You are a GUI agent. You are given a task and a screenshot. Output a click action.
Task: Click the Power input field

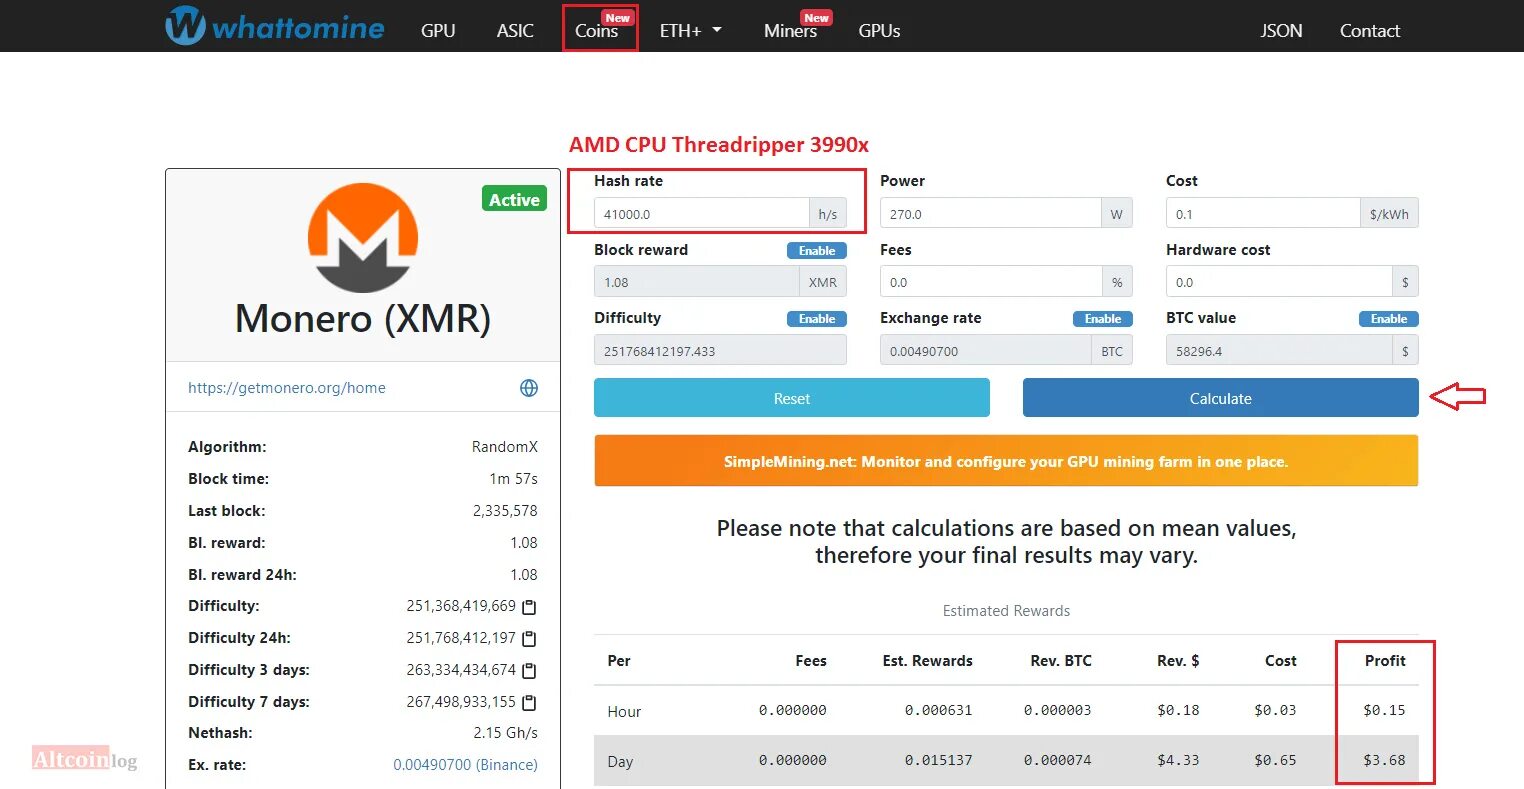(x=990, y=214)
